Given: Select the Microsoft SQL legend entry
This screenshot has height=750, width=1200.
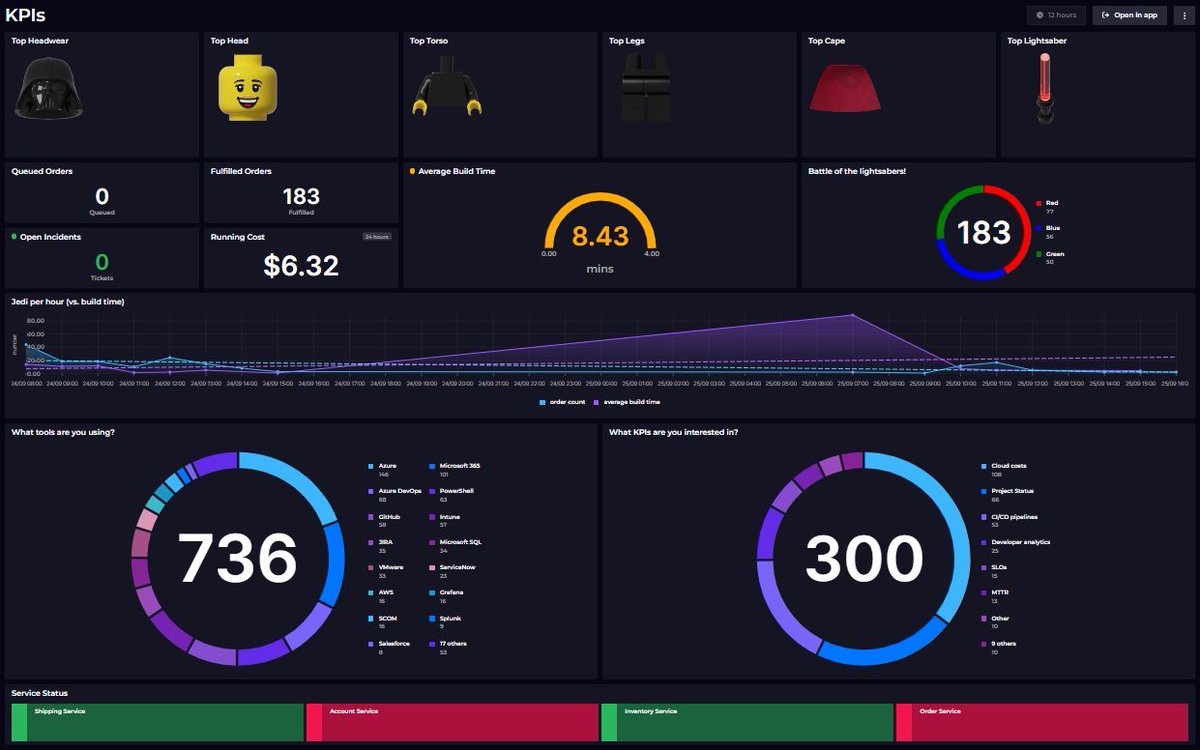Looking at the screenshot, I should 455,546.
